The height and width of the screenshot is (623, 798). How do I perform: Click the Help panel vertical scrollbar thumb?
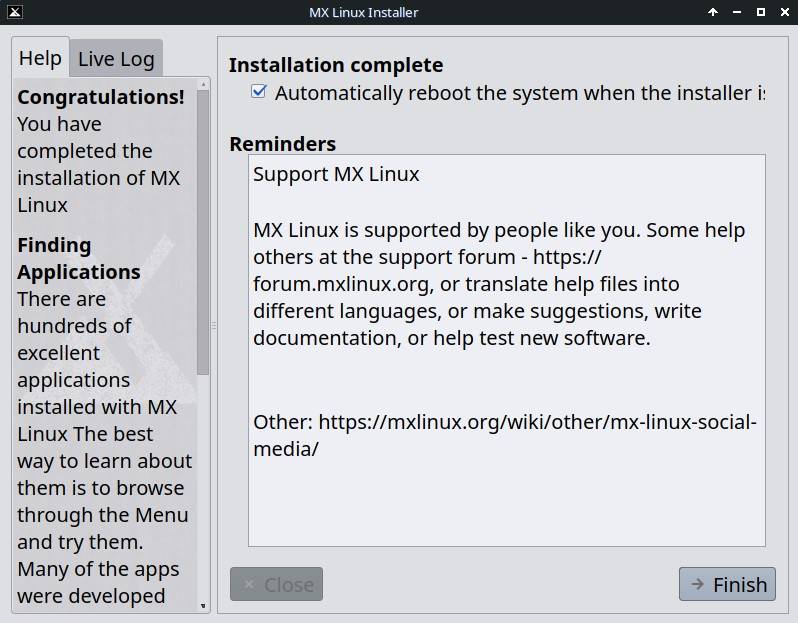coord(203,230)
